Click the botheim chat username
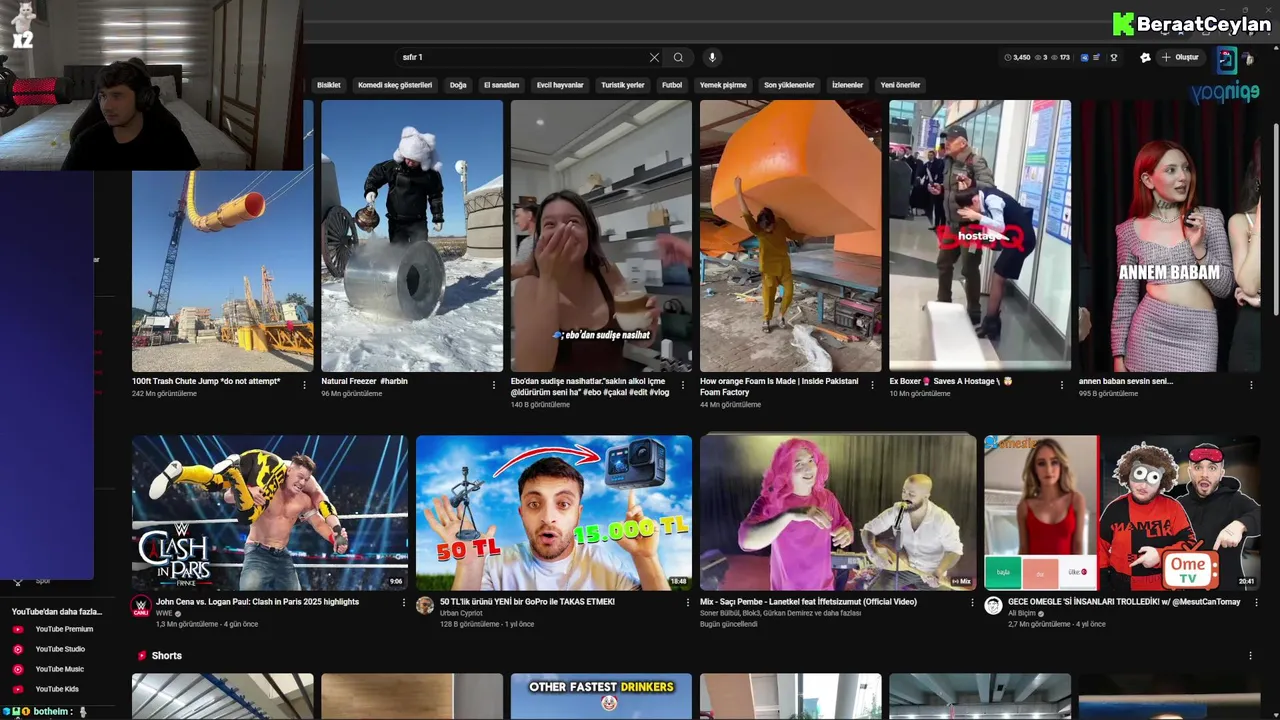This screenshot has width=1280, height=720. pyautogui.click(x=52, y=711)
